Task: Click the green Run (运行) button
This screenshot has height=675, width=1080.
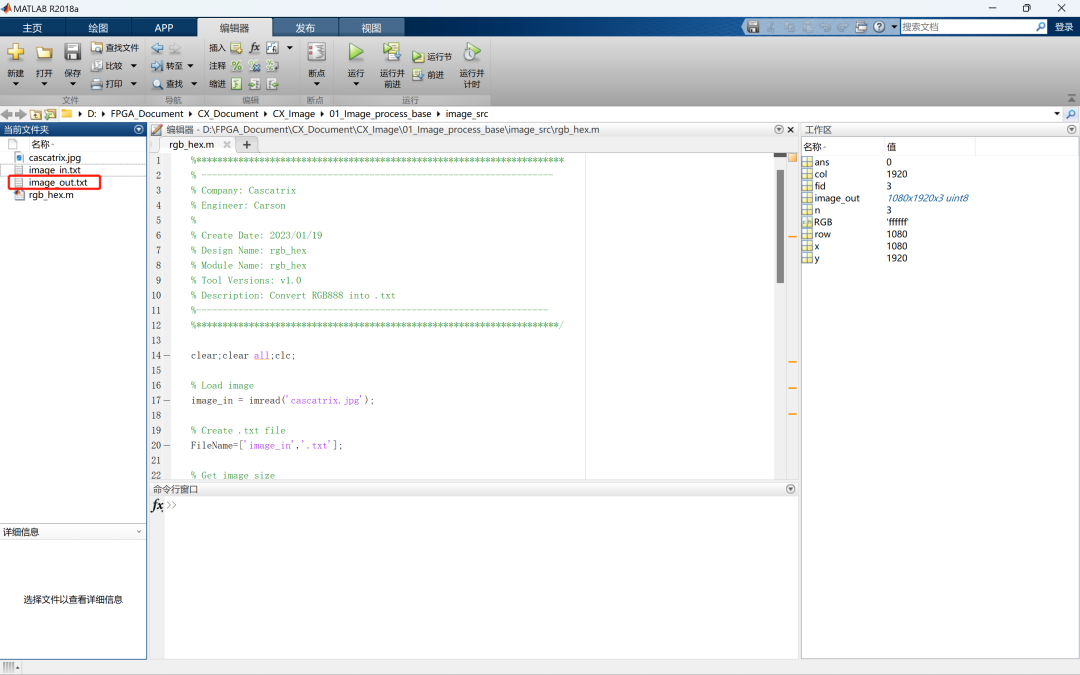Action: 356,52
